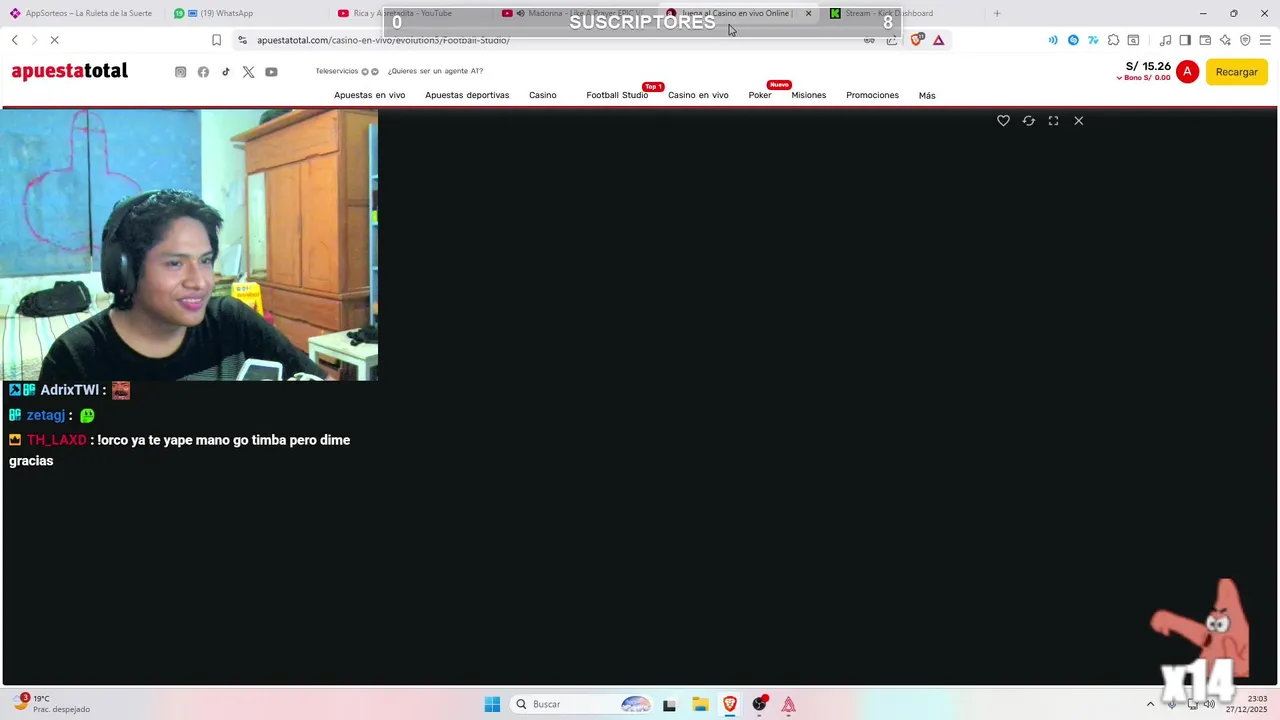This screenshot has height=720, width=1280.
Task: Click the AdrixTWI username in chat
Action: click(70, 390)
